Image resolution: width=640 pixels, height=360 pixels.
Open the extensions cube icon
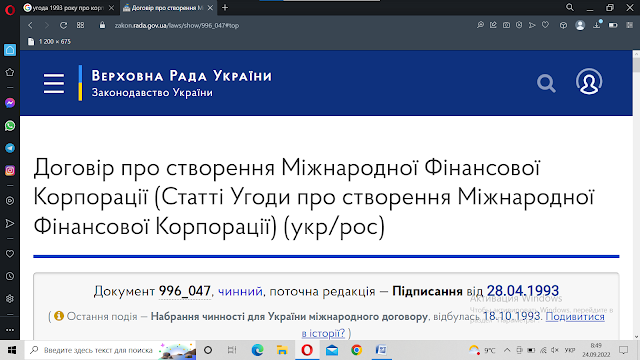point(563,25)
